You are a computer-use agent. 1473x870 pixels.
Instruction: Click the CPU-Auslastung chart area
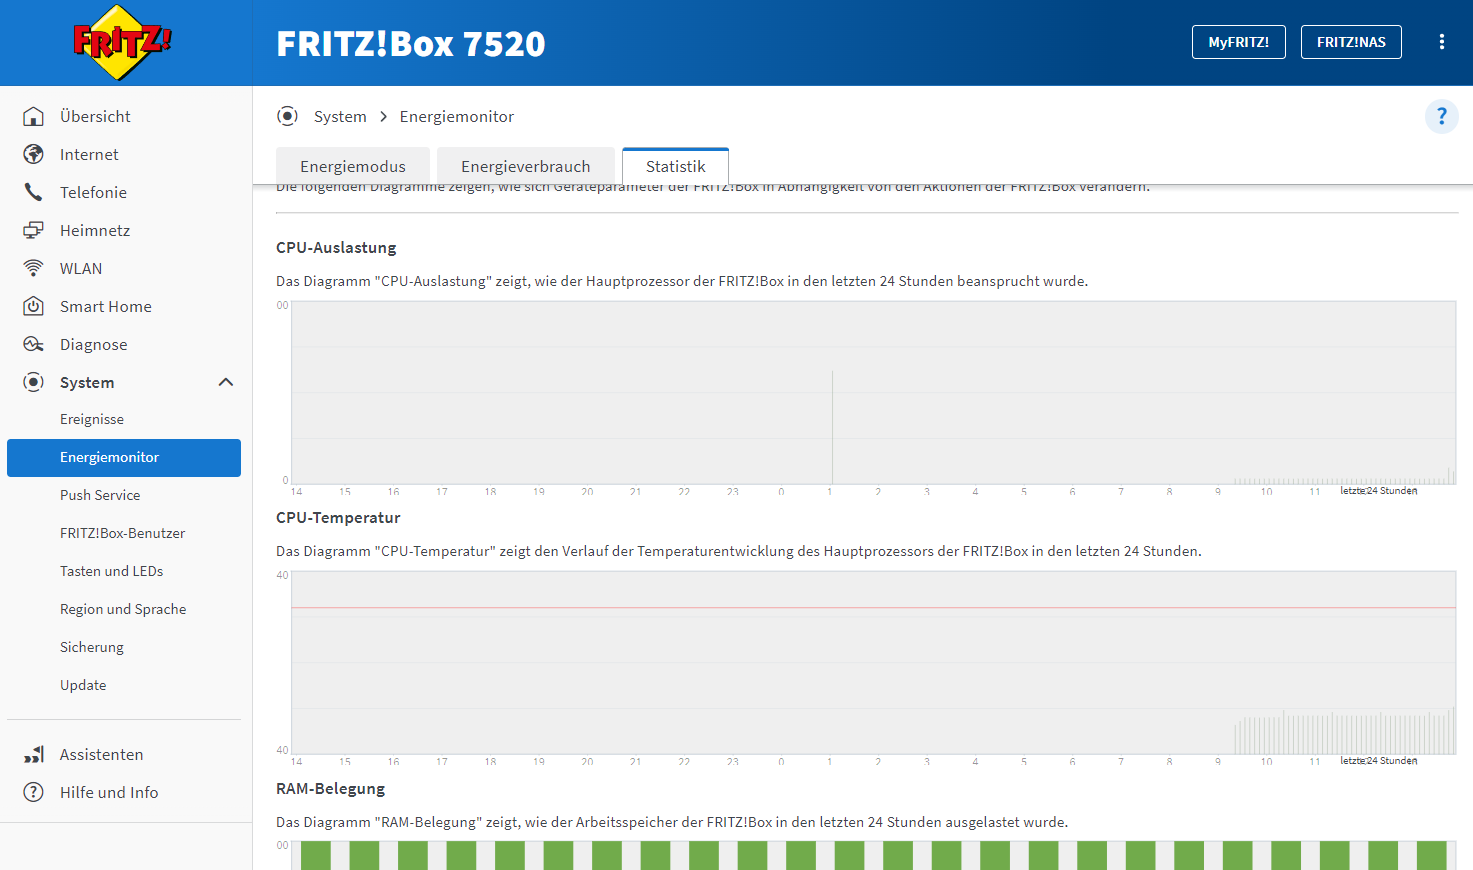(873, 392)
